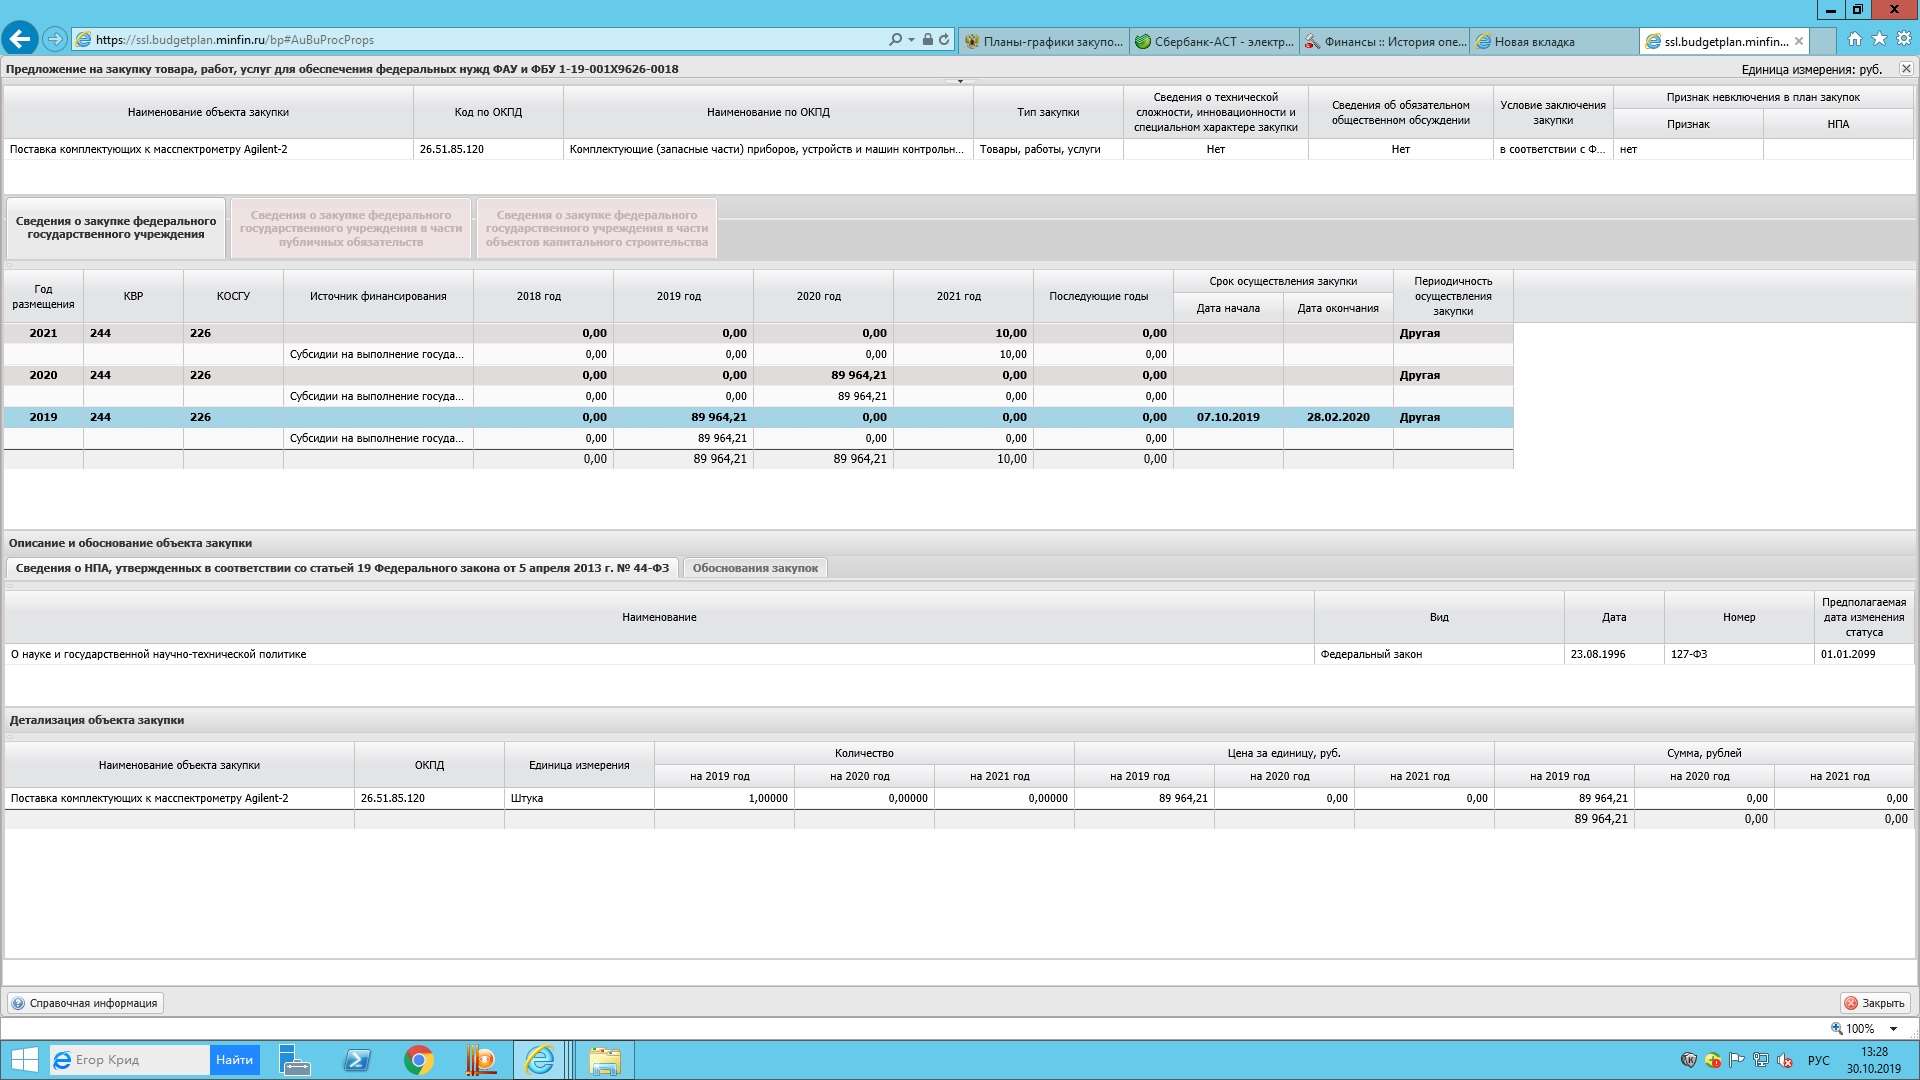The image size is (1920, 1080).
Task: Switch to the Обоснования закупок tab
Action: [x=755, y=568]
